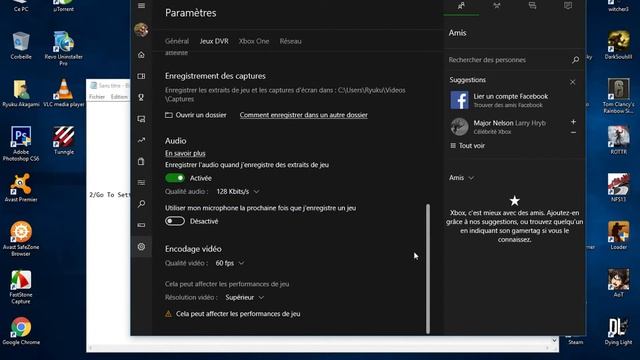640x360 pixels.
Task: Open Qualité audio 128 Kbits/s dropdown
Action: pyautogui.click(x=238, y=191)
